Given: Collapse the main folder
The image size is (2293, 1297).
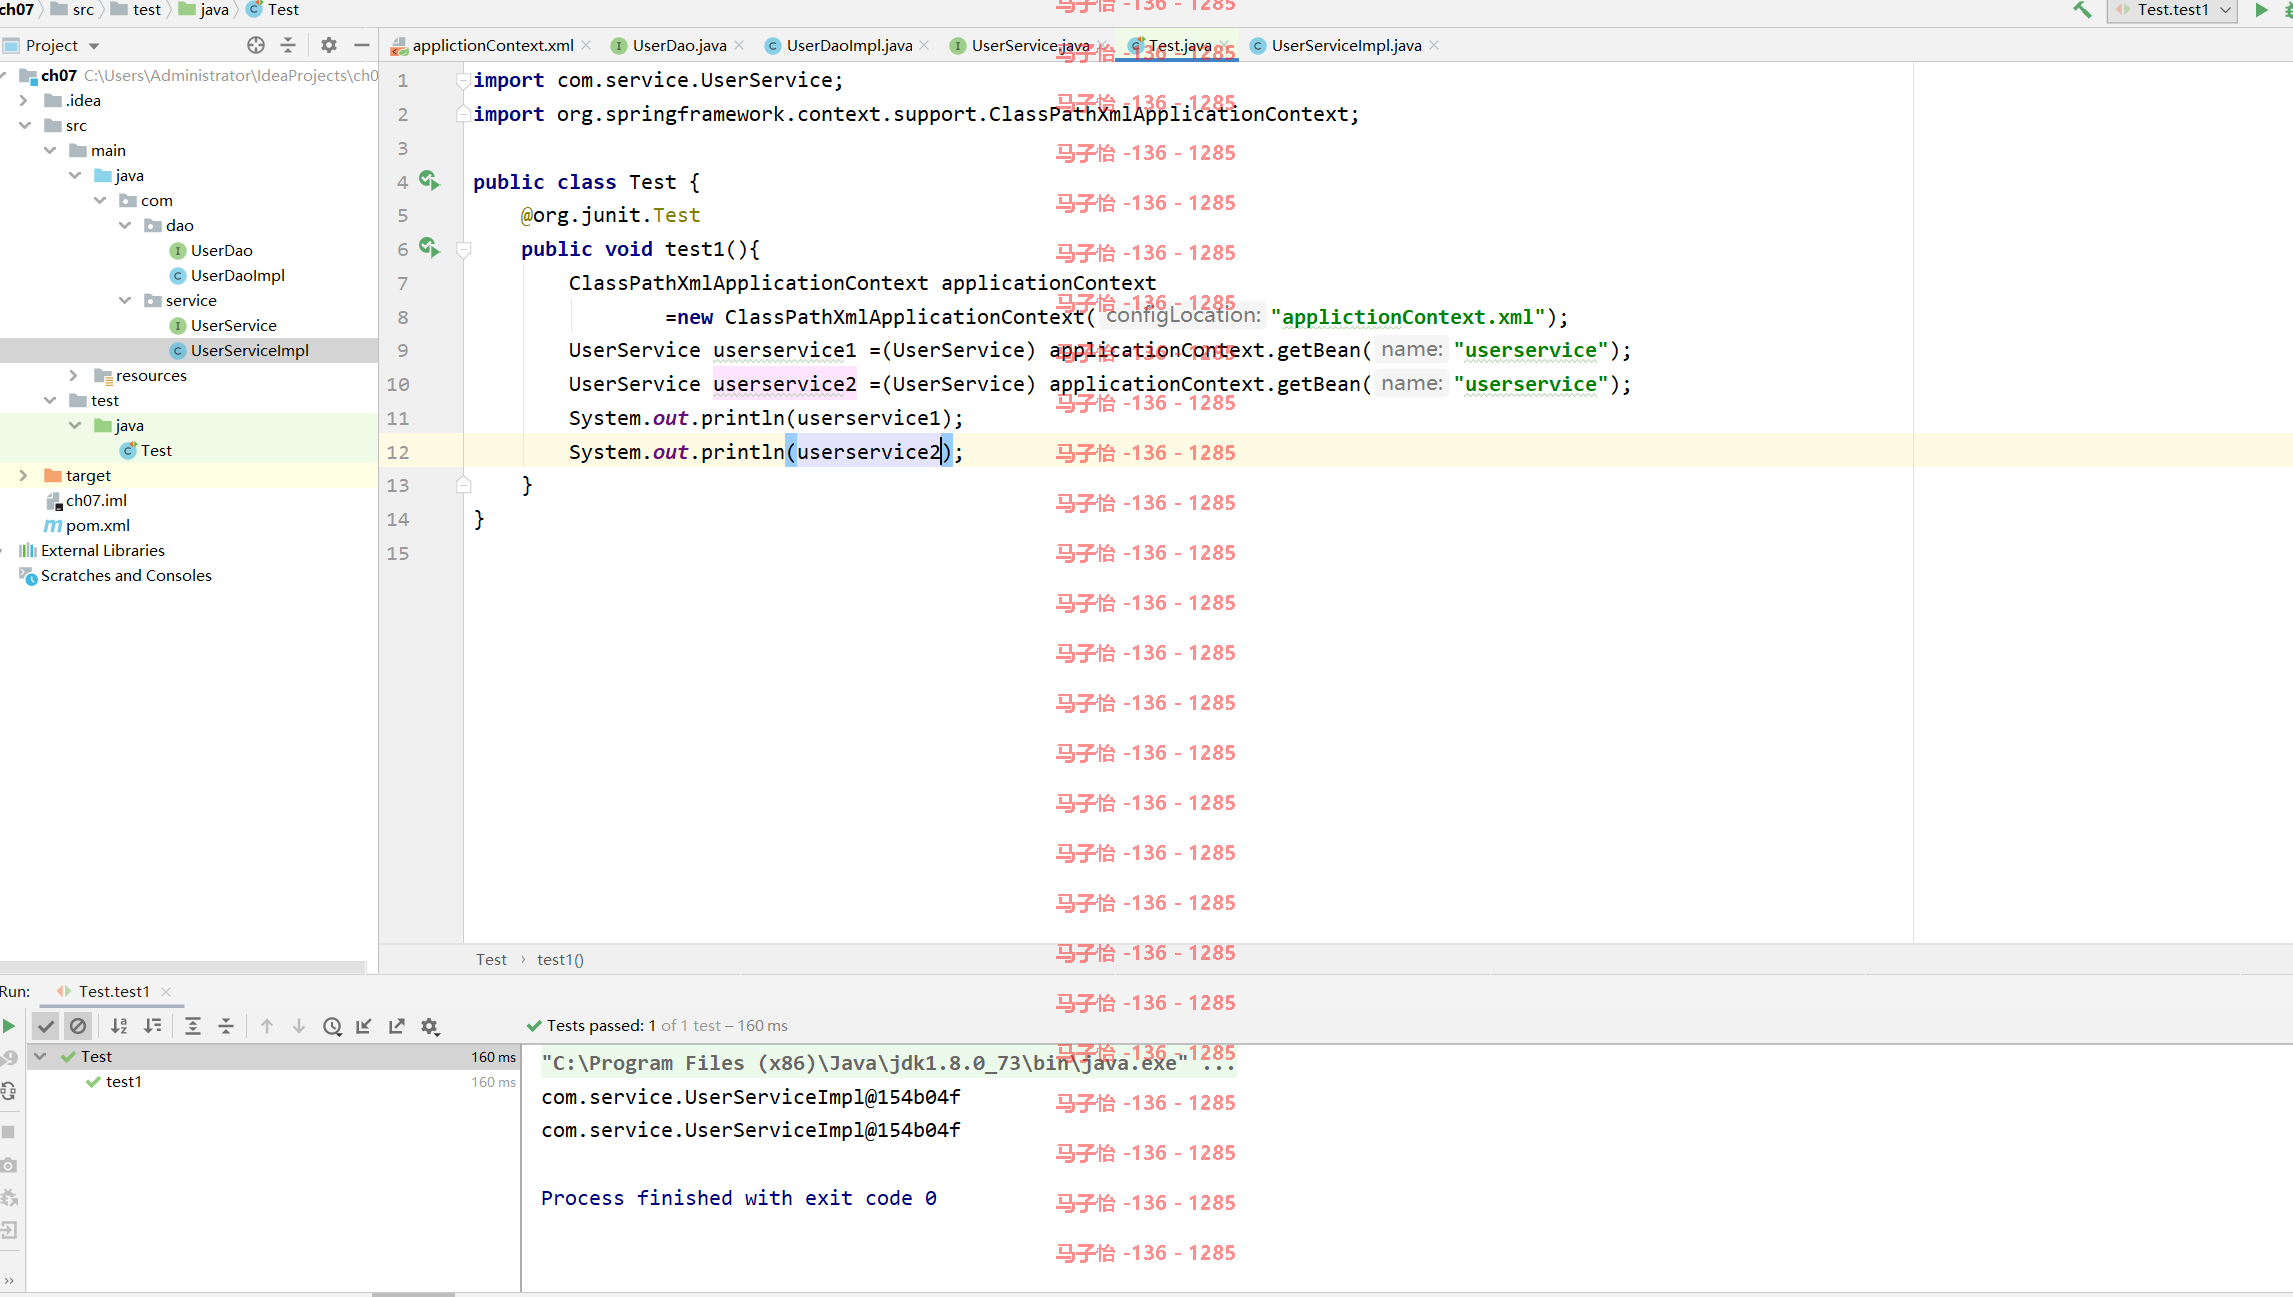Looking at the screenshot, I should coord(49,150).
